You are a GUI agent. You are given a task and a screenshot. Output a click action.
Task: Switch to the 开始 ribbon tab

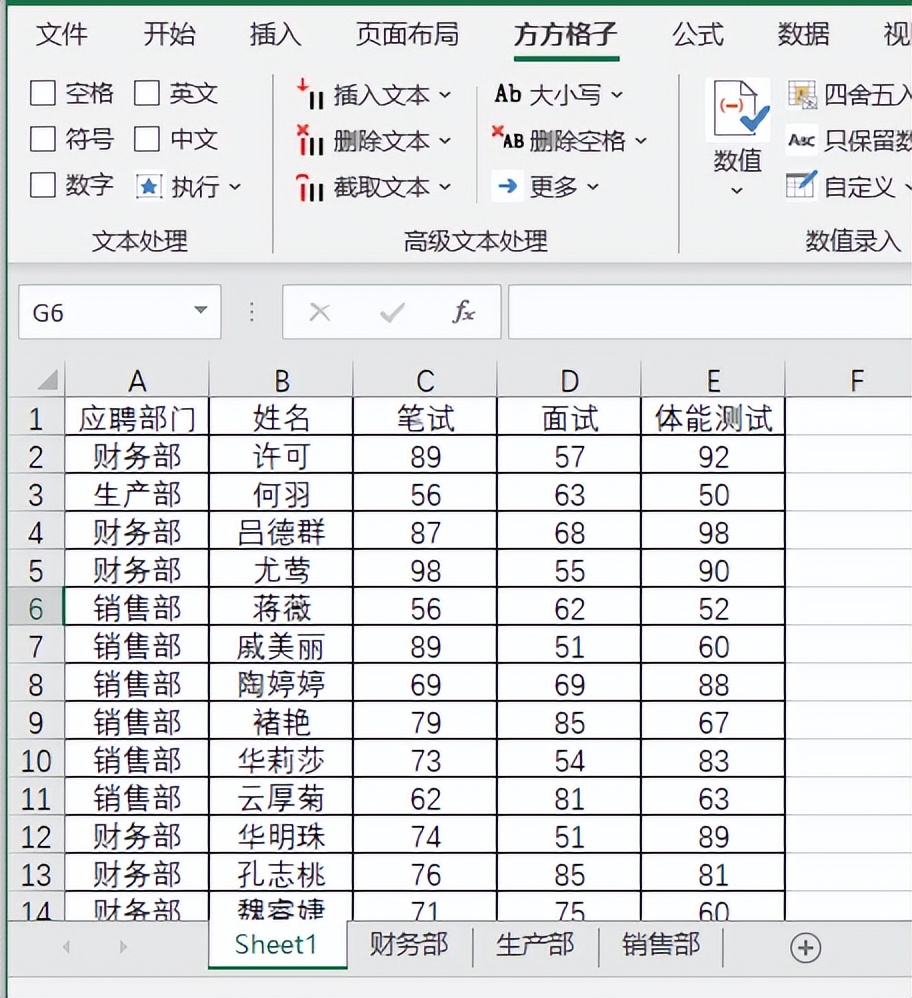pyautogui.click(x=169, y=34)
